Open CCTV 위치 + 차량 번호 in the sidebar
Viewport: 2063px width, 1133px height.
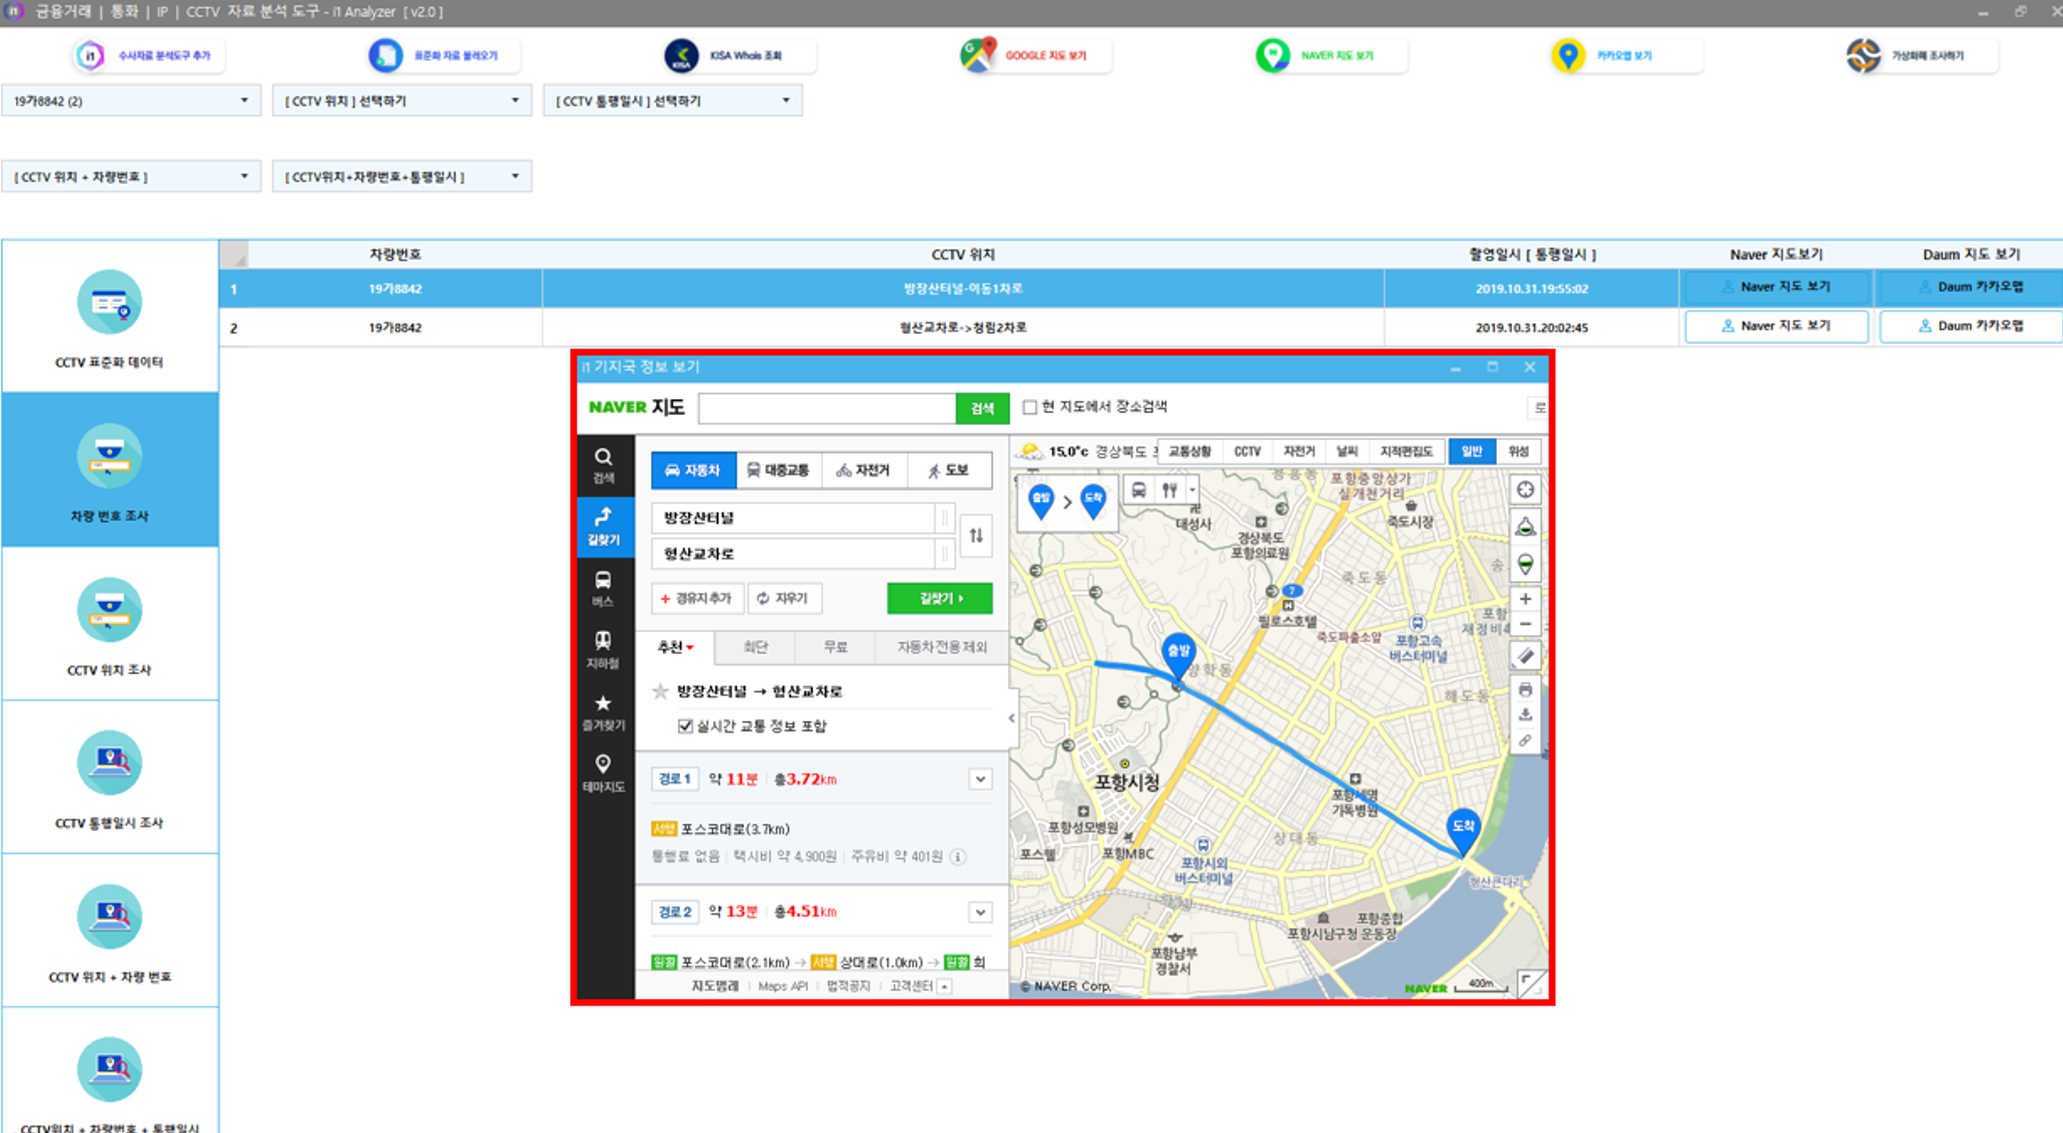[x=110, y=931]
